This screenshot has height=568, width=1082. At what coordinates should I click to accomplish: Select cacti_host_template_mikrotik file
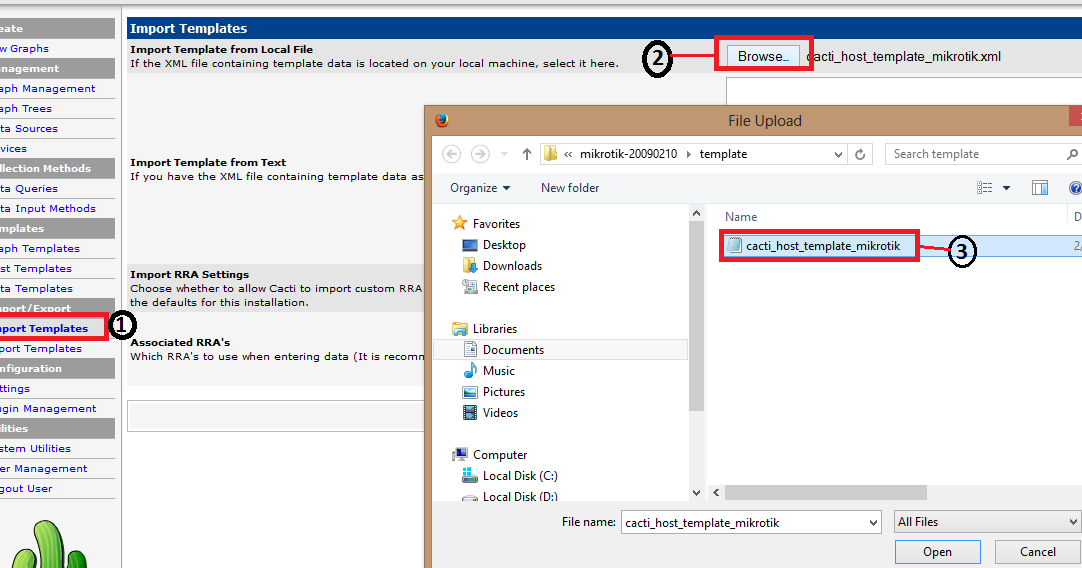823,246
